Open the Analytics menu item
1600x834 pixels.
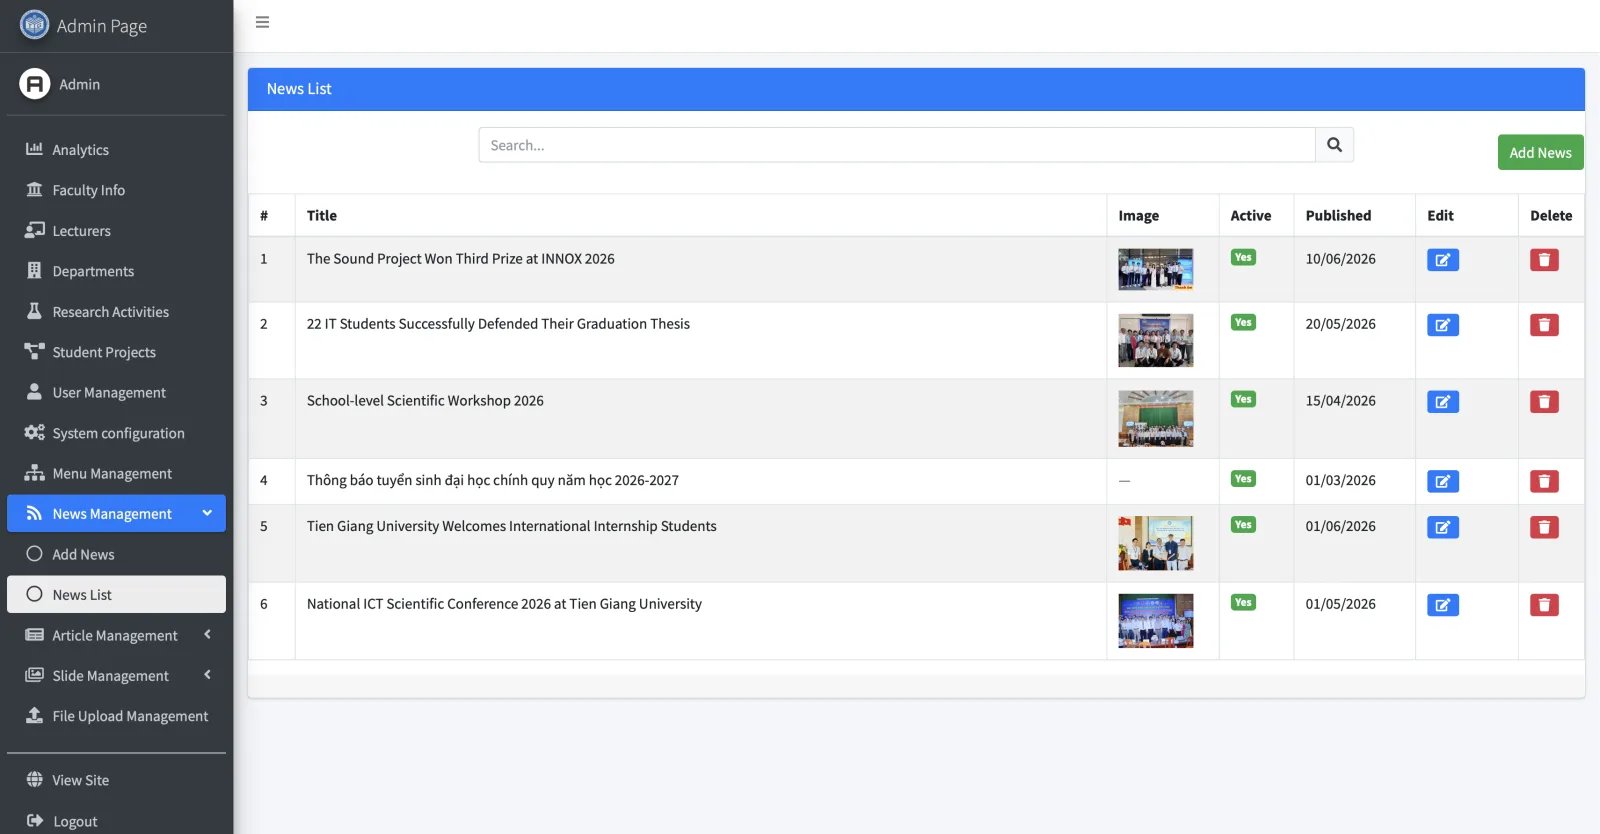pyautogui.click(x=116, y=150)
